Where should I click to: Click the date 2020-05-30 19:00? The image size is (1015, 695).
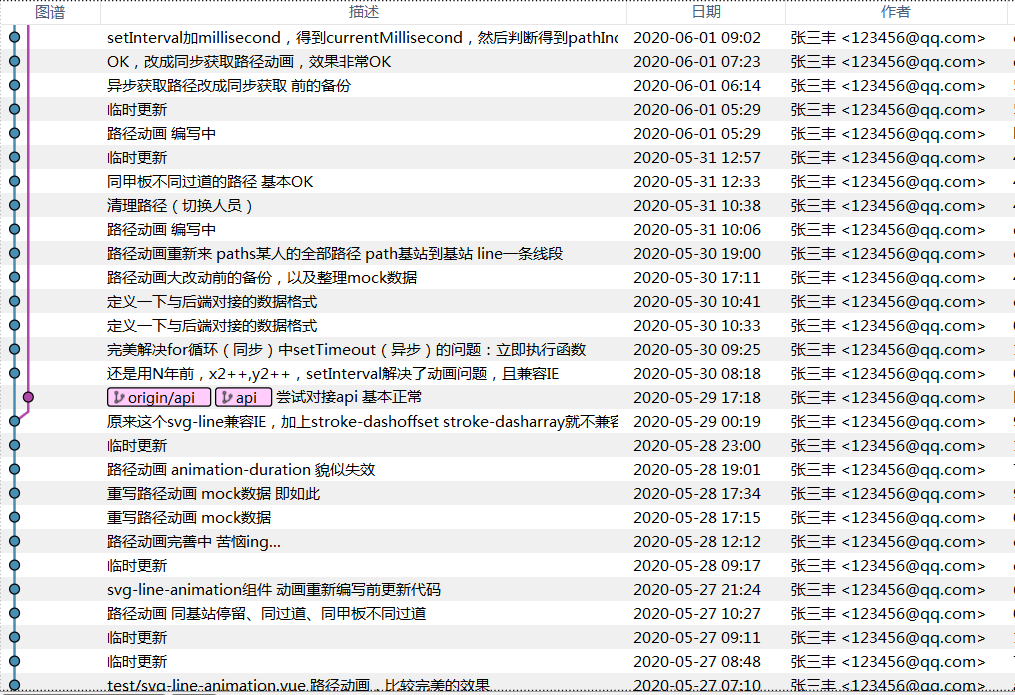[x=697, y=253]
